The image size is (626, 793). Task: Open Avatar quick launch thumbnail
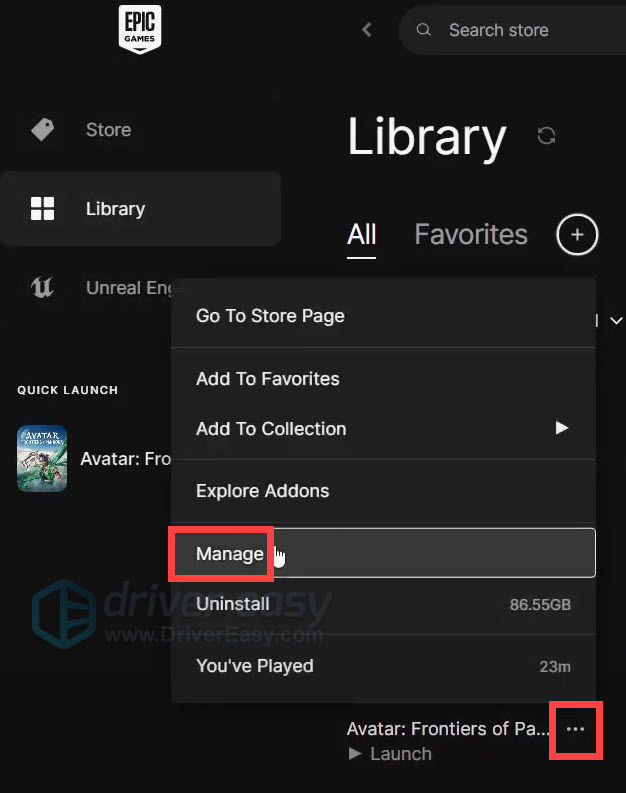tap(42, 458)
